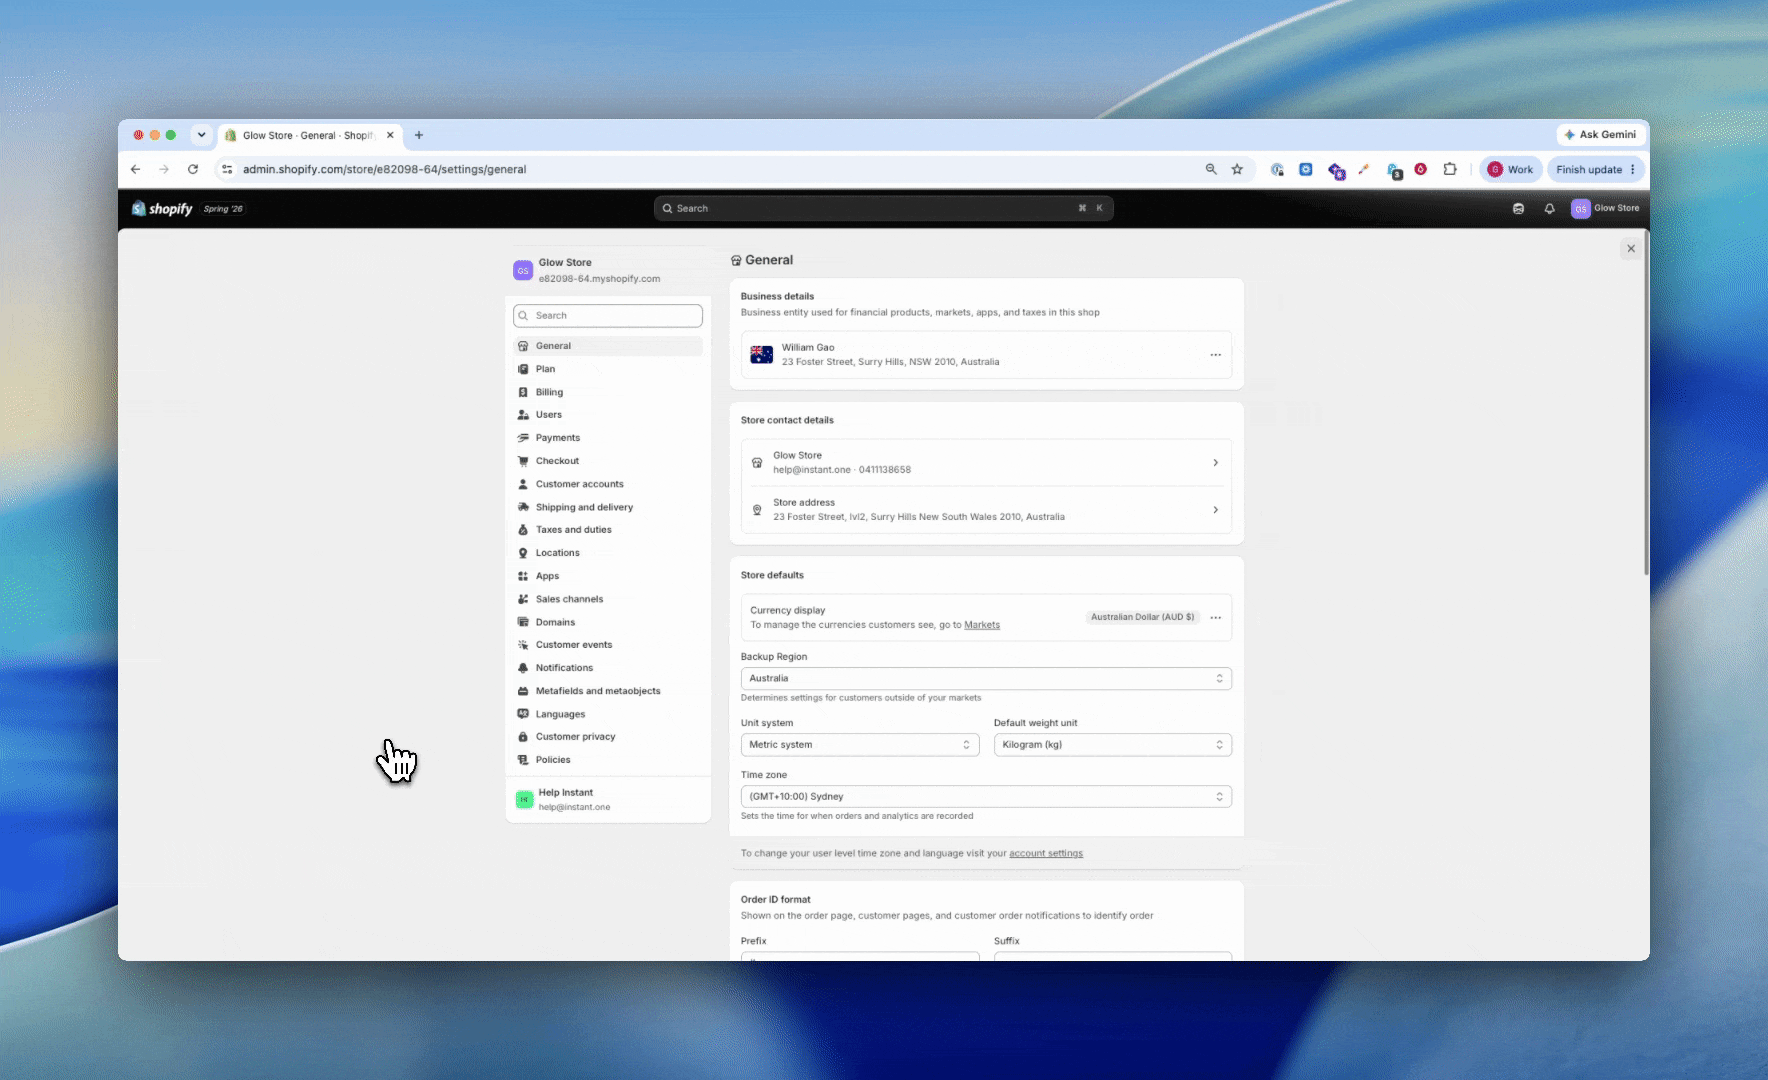Click the Notifications bell icon in sidebar
Screen dimensions: 1768x1080
(523, 668)
